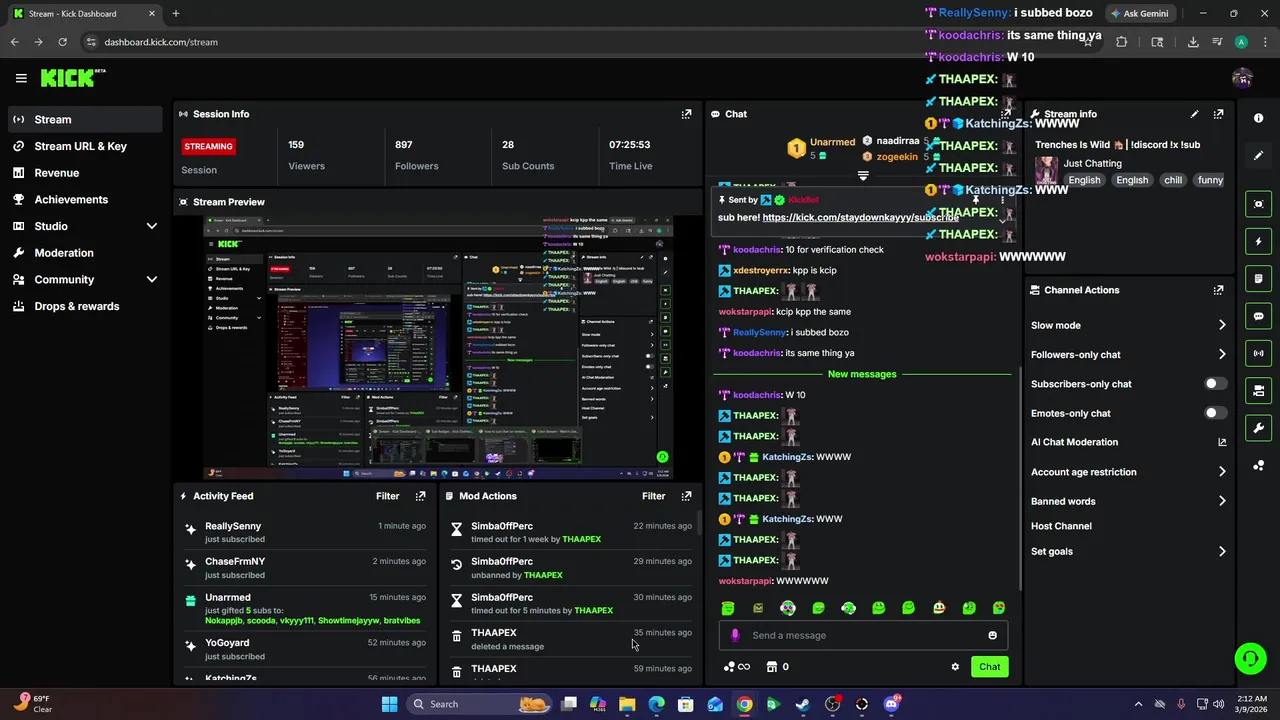Open the info panel icon in right sidebar
Image resolution: width=1280 pixels, height=720 pixels.
tap(1258, 118)
